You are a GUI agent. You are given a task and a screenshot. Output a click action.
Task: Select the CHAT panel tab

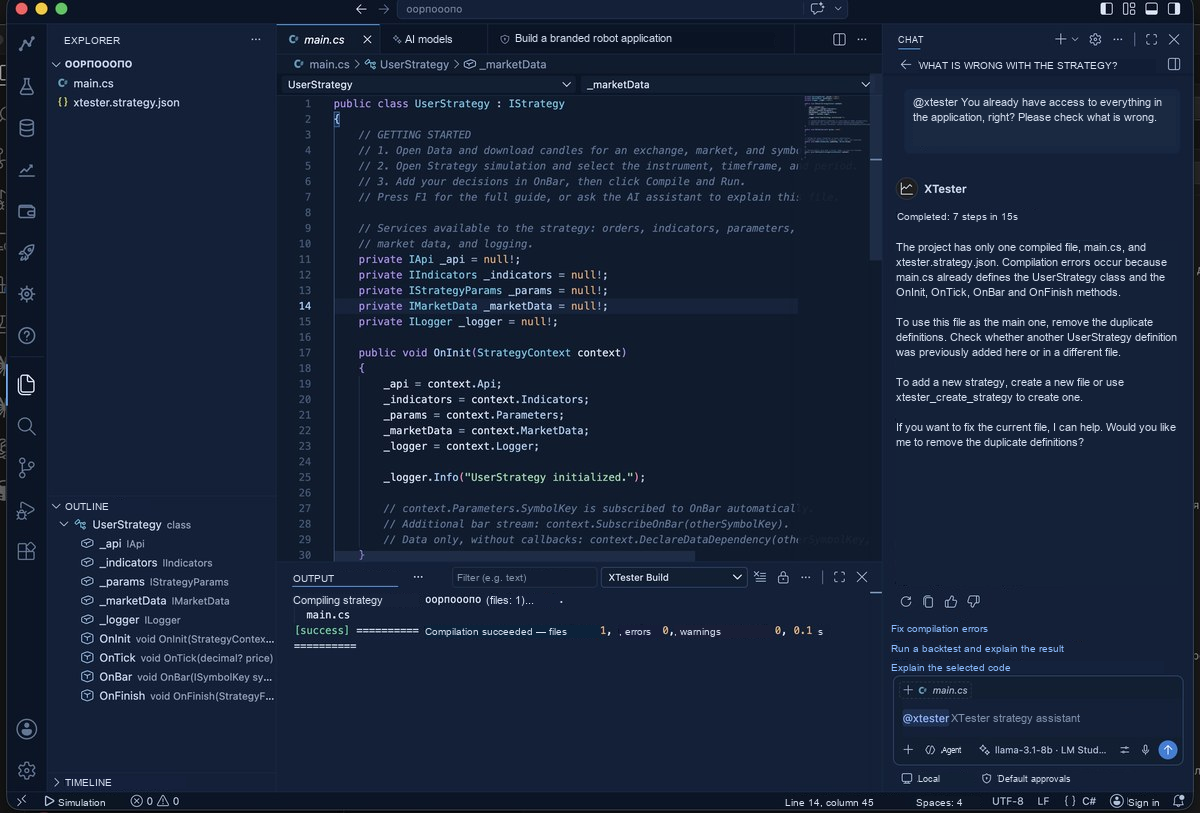pyautogui.click(x=910, y=40)
